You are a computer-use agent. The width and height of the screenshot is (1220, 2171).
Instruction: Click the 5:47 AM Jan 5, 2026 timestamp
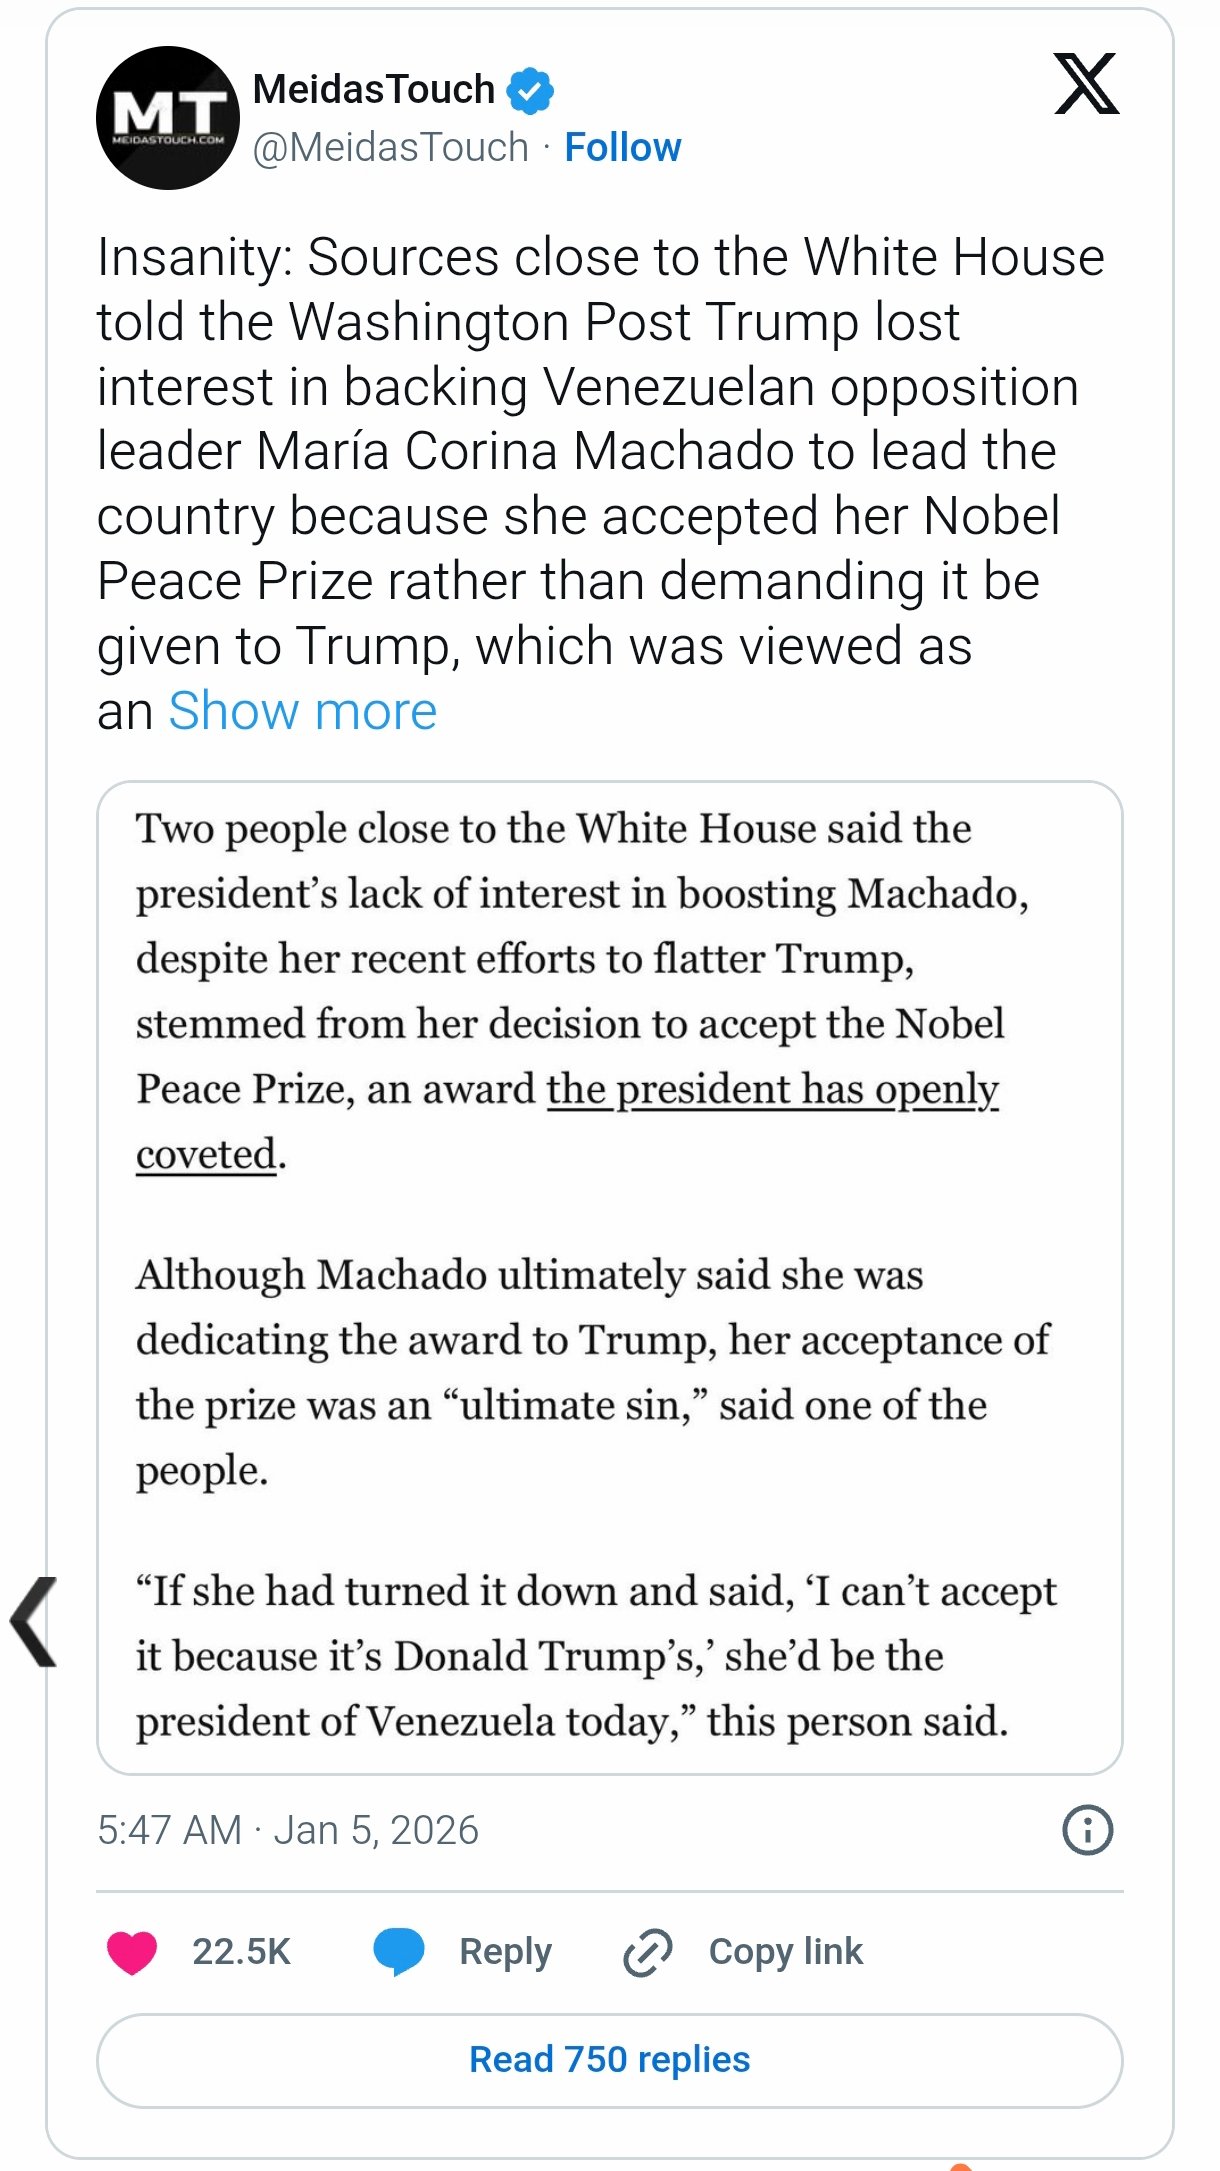(x=288, y=1830)
